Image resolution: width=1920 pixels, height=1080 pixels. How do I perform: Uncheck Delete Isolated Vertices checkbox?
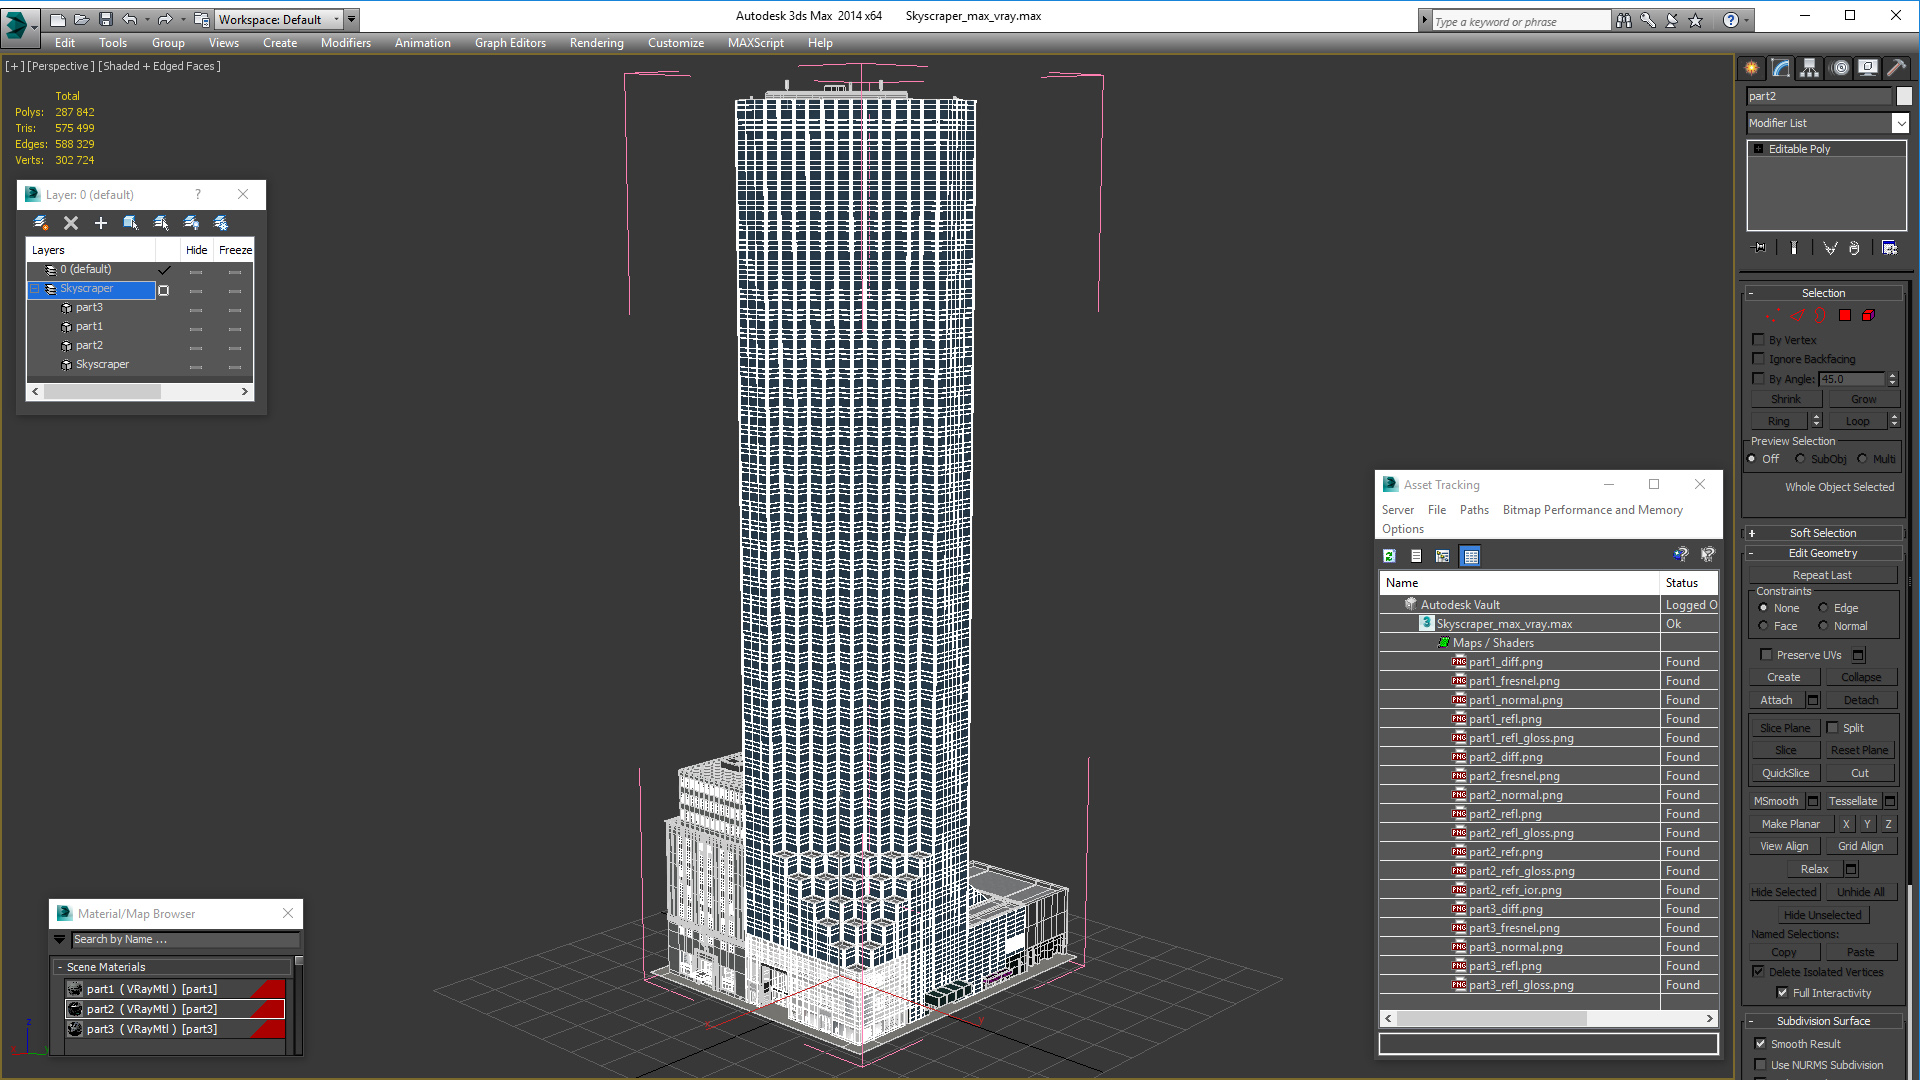coord(1759,972)
